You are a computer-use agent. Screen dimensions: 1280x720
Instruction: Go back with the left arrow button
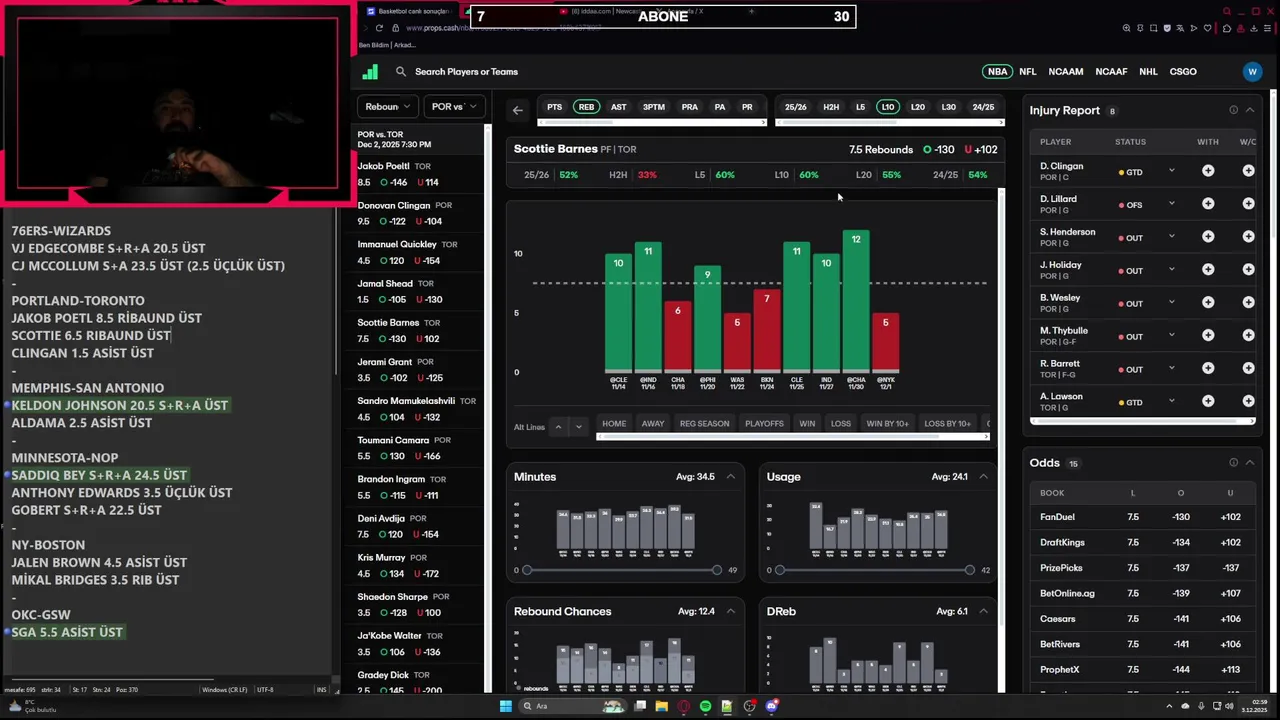point(517,110)
